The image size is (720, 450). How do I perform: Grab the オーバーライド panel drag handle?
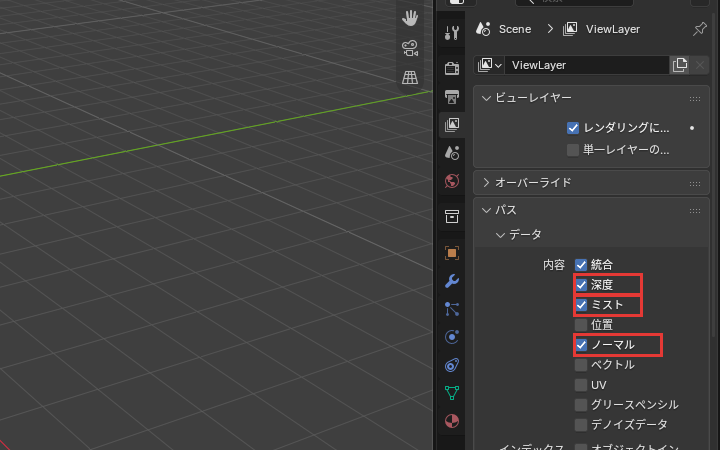(x=695, y=184)
